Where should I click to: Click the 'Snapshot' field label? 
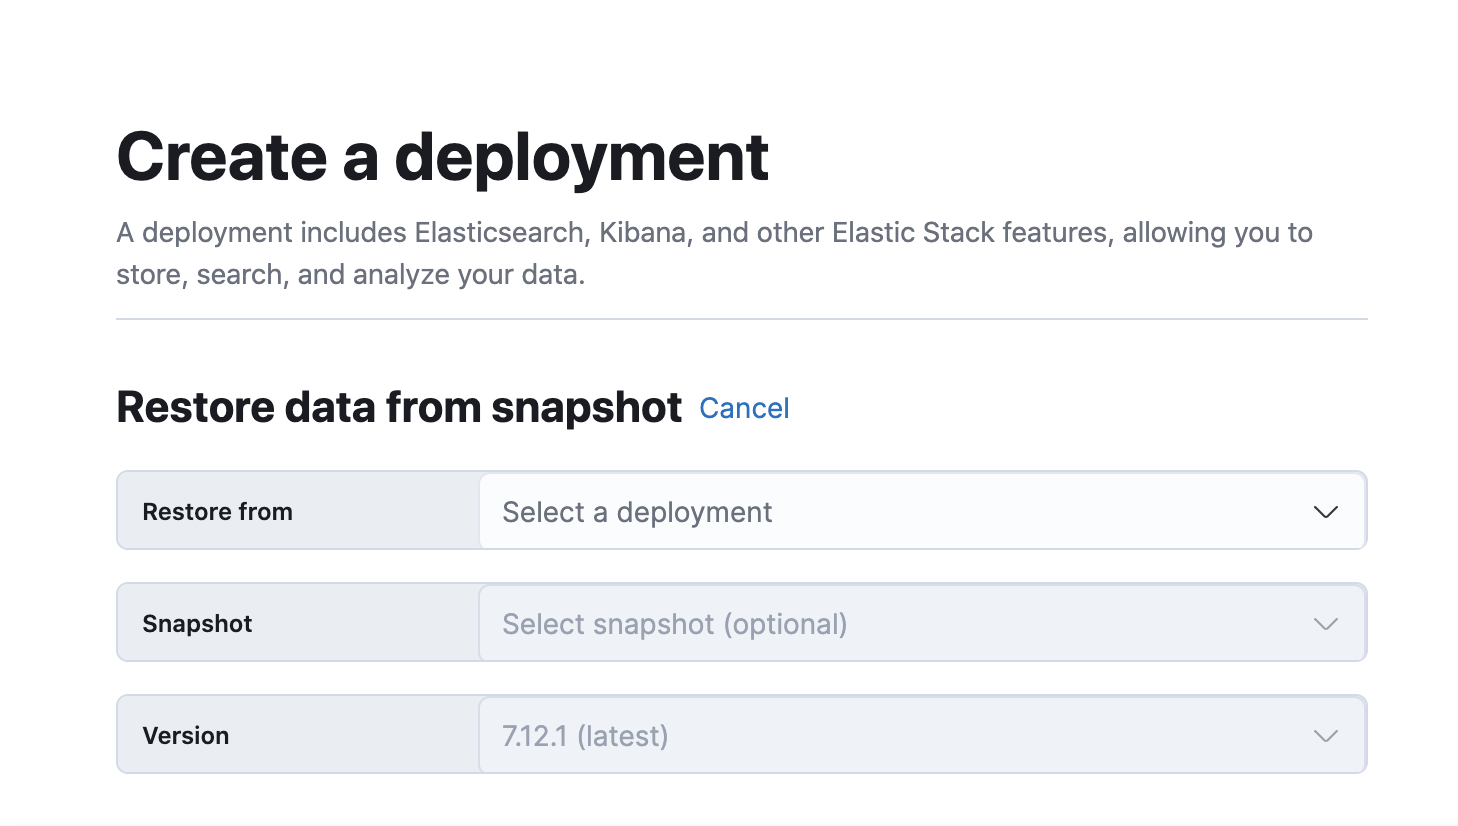coord(197,624)
